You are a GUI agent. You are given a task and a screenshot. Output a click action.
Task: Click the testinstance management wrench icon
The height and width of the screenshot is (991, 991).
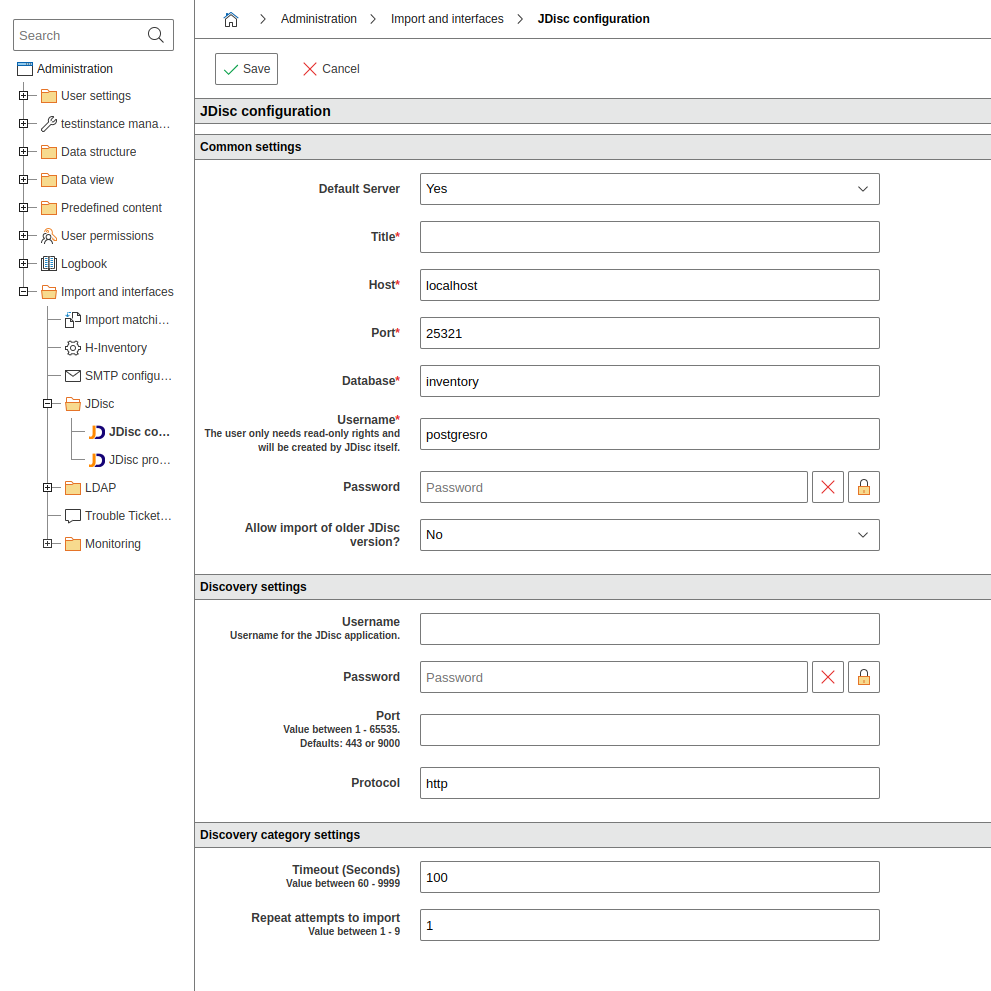49,124
